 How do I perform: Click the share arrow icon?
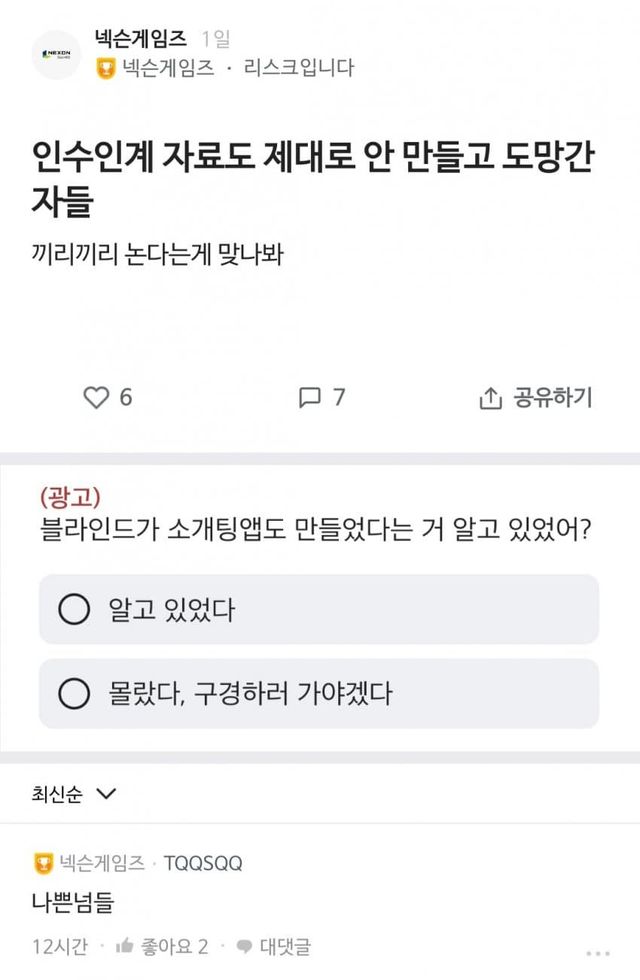pyautogui.click(x=490, y=398)
